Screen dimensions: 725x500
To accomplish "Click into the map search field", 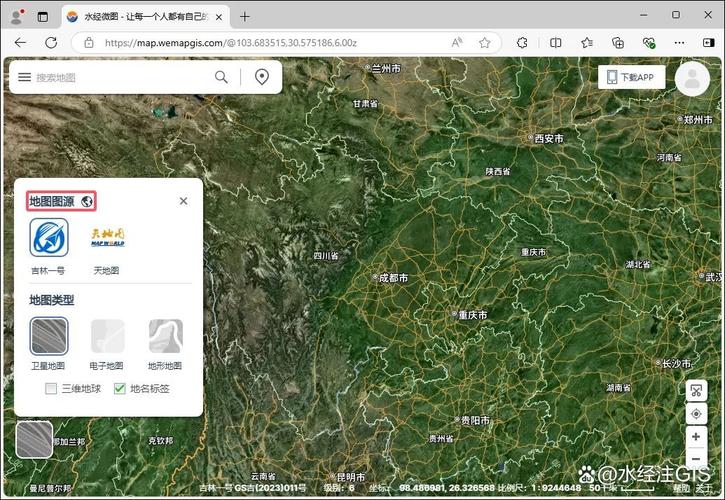I will (123, 77).
